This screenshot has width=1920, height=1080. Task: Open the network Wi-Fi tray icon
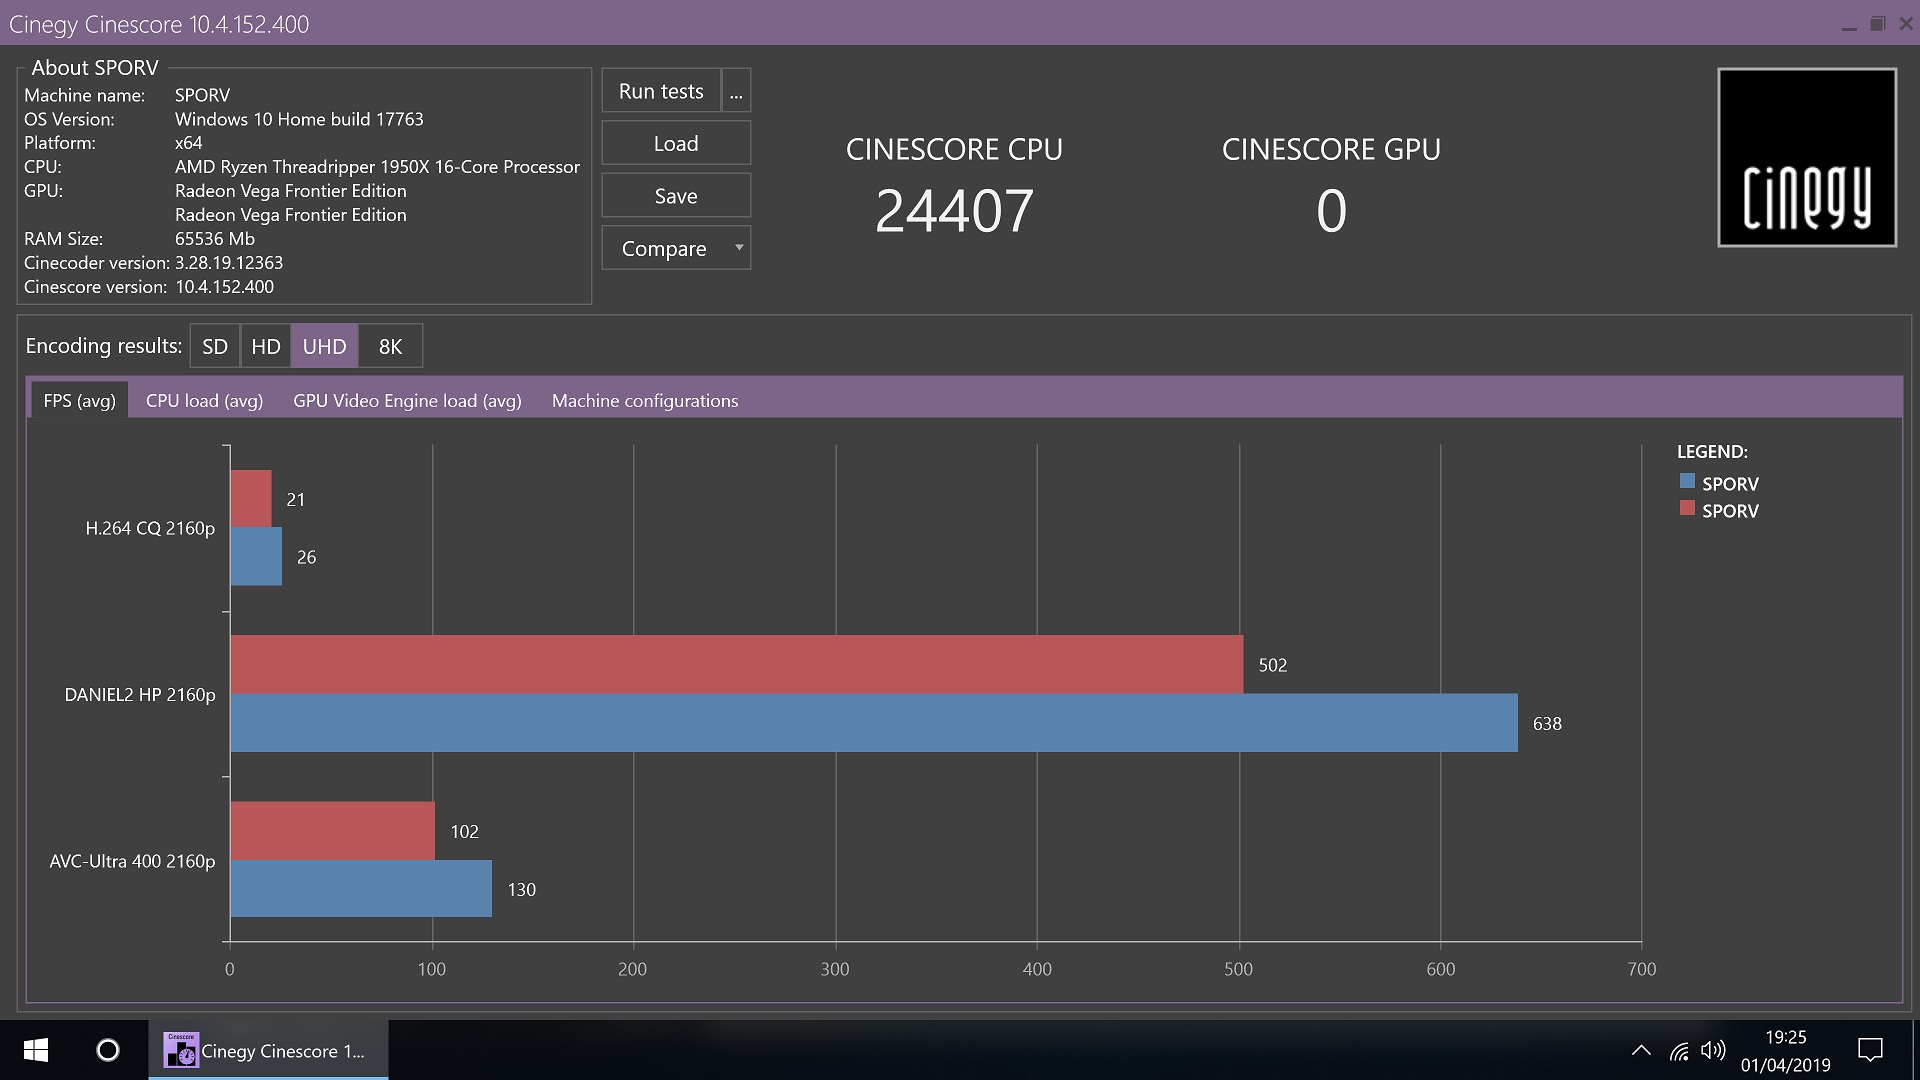(x=1679, y=1050)
